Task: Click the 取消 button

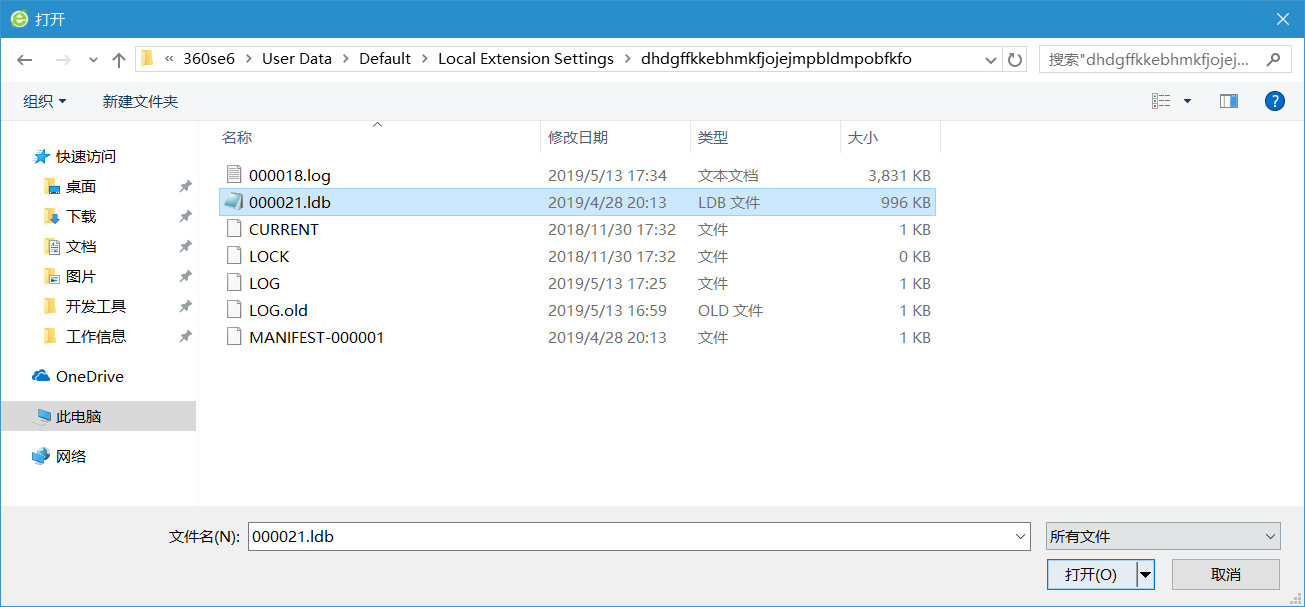Action: pos(1225,574)
